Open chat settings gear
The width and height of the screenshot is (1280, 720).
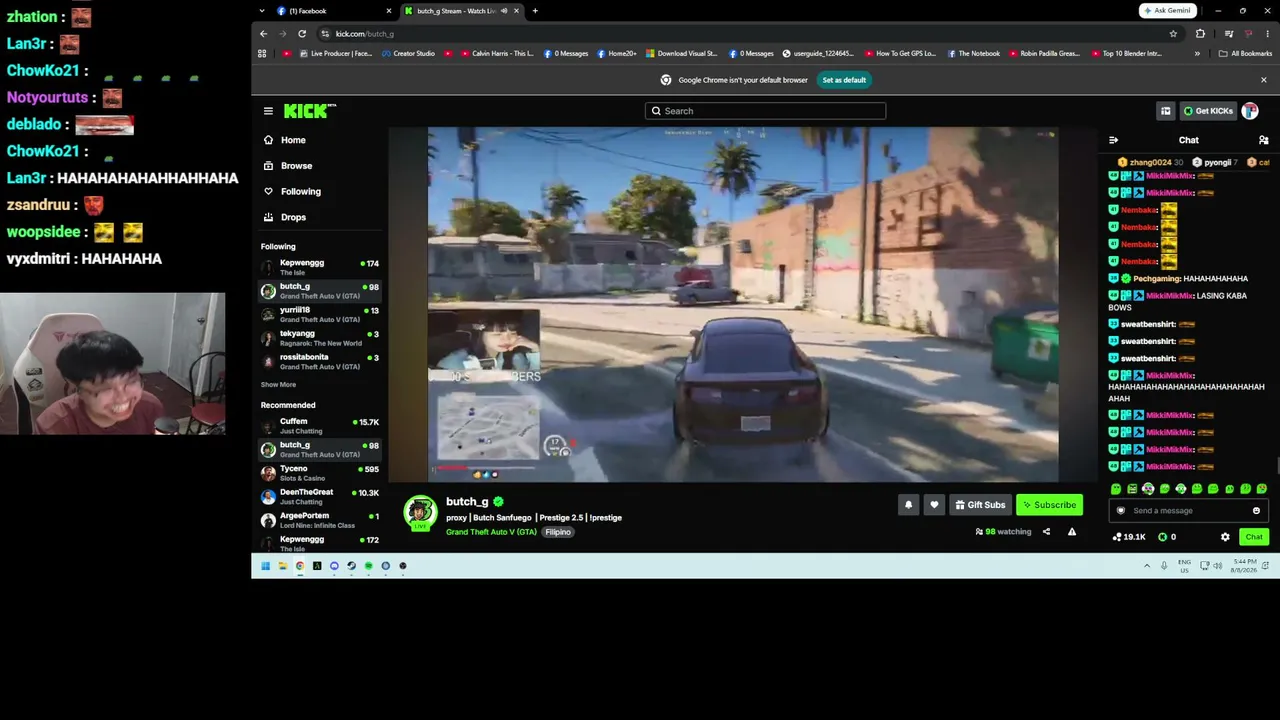[x=1225, y=537]
